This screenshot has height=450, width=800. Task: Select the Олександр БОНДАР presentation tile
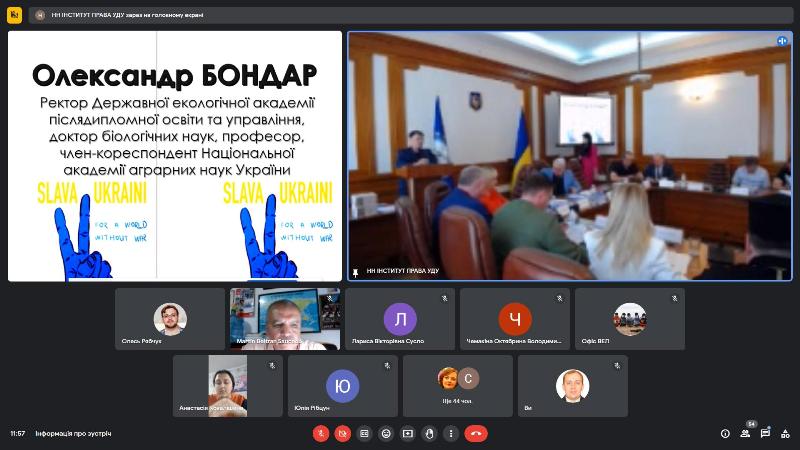click(175, 155)
